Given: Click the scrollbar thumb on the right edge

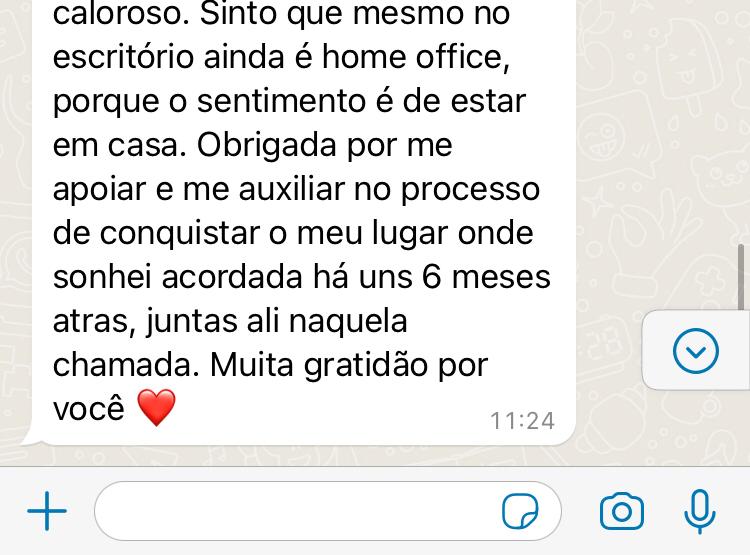Looking at the screenshot, I should pos(741,278).
